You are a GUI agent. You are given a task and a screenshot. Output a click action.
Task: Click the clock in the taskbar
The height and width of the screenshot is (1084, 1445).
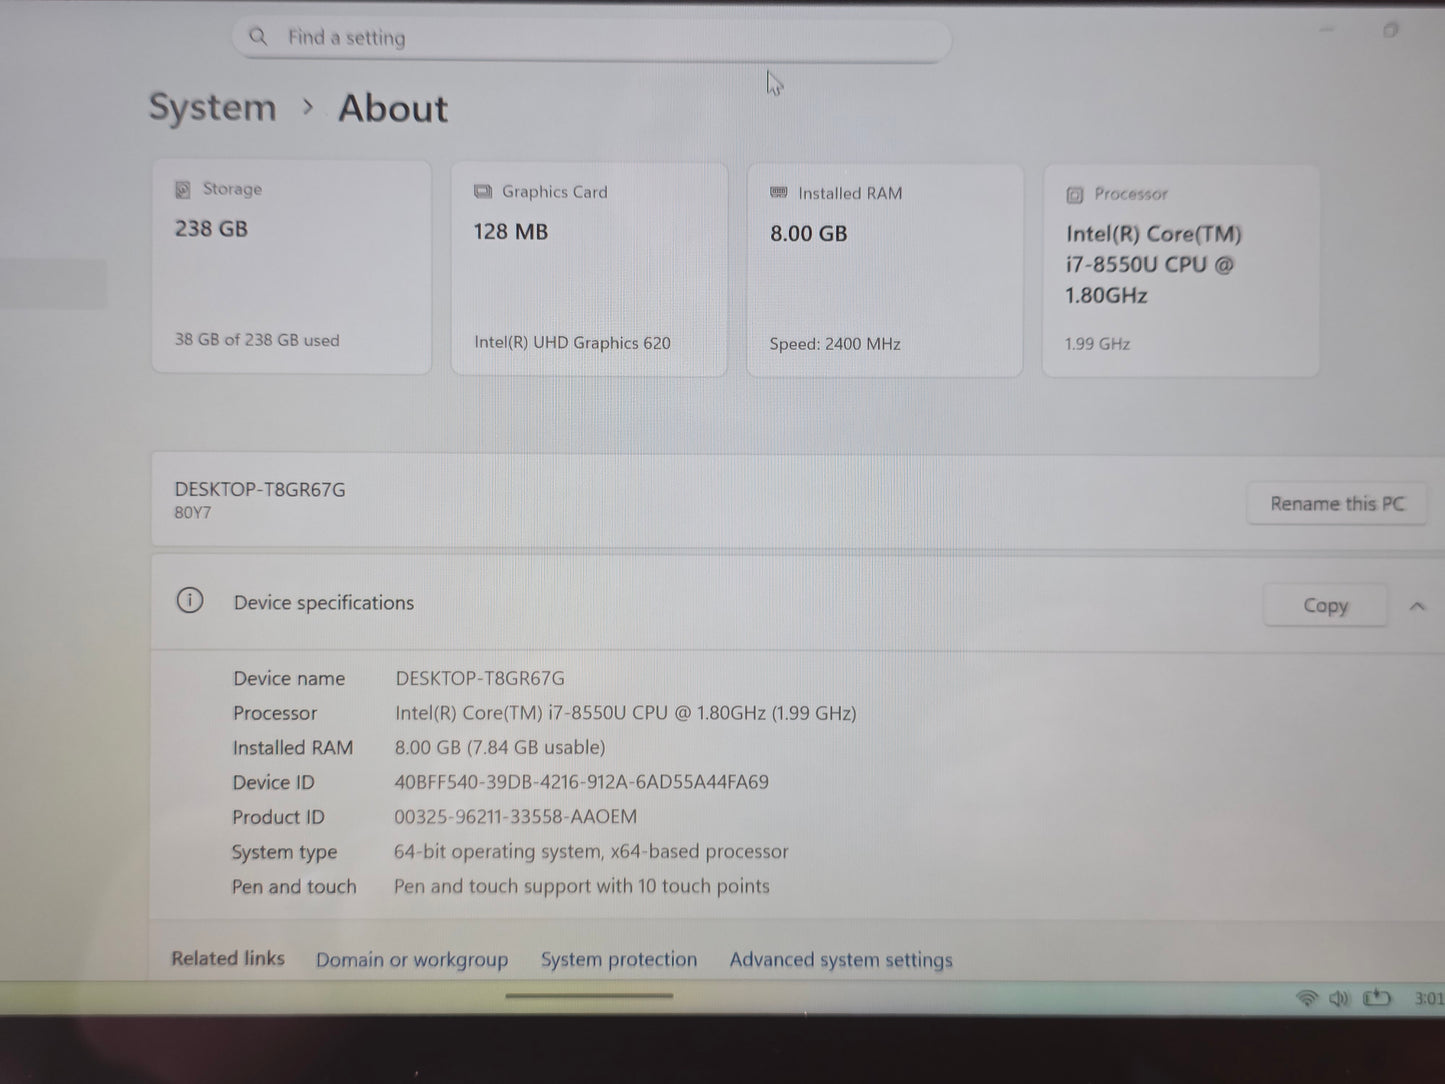point(1428,997)
